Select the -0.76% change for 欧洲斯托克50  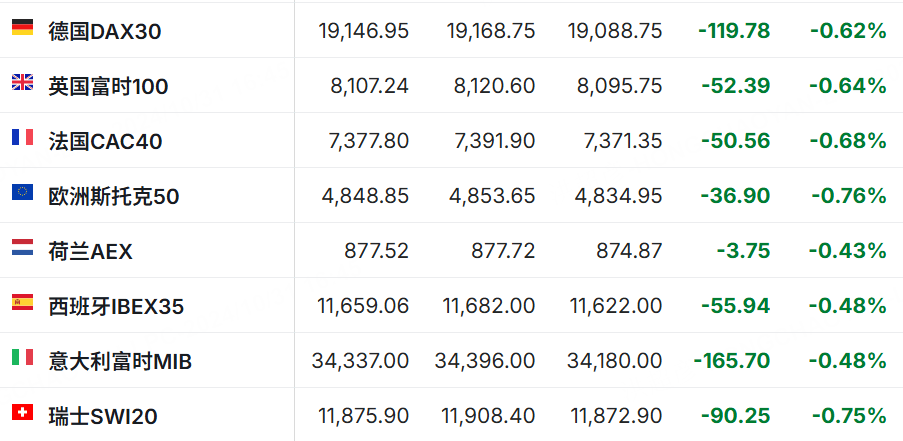[x=849, y=196]
